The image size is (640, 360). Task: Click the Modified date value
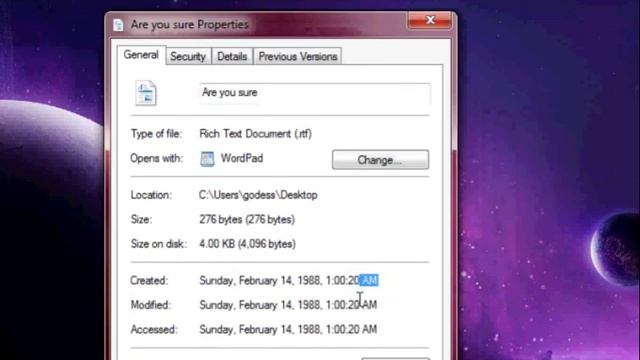pos(288,305)
